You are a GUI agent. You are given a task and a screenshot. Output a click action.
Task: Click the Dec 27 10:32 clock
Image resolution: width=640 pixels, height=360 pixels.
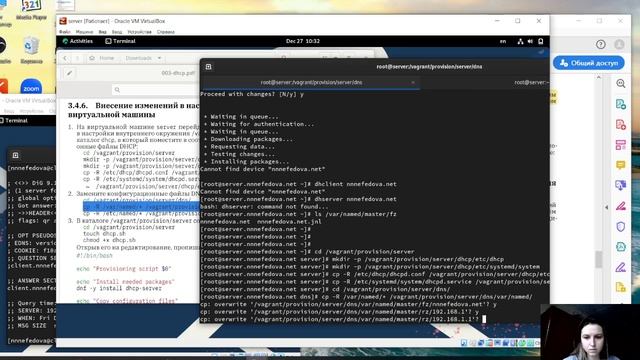tap(303, 41)
